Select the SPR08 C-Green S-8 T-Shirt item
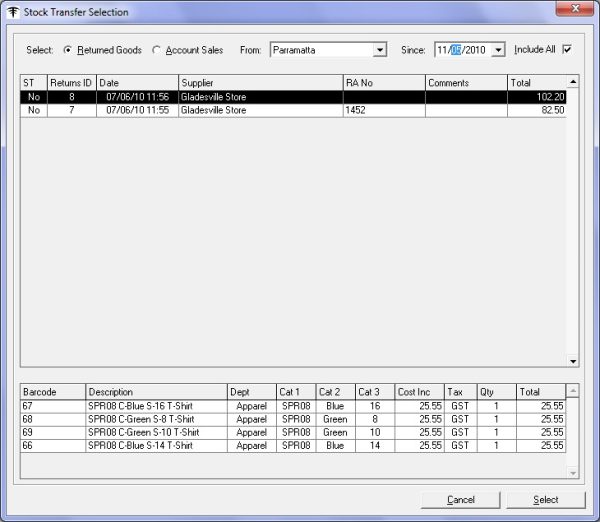 point(140,419)
